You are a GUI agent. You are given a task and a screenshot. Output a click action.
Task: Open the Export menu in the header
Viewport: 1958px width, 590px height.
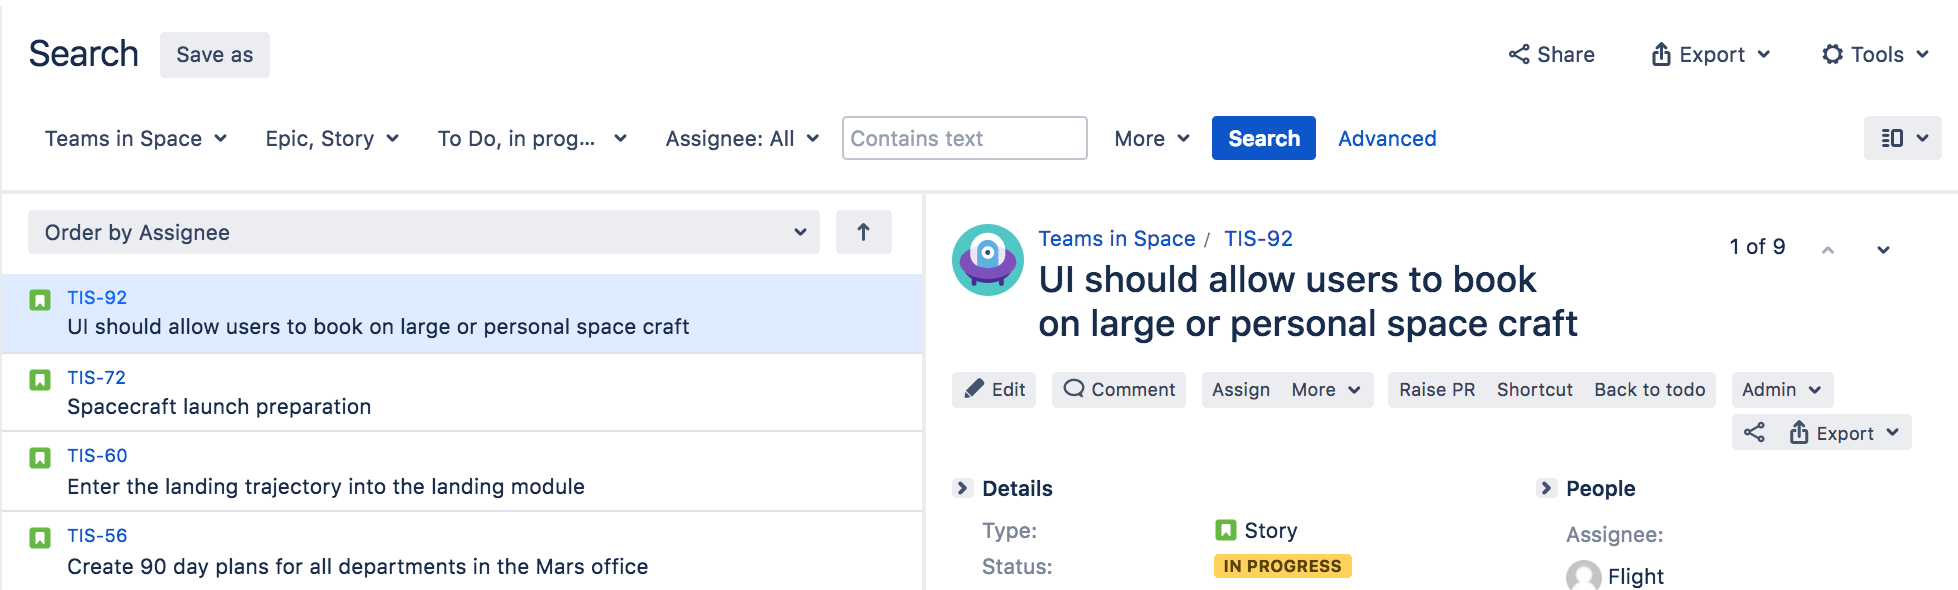click(x=1710, y=55)
